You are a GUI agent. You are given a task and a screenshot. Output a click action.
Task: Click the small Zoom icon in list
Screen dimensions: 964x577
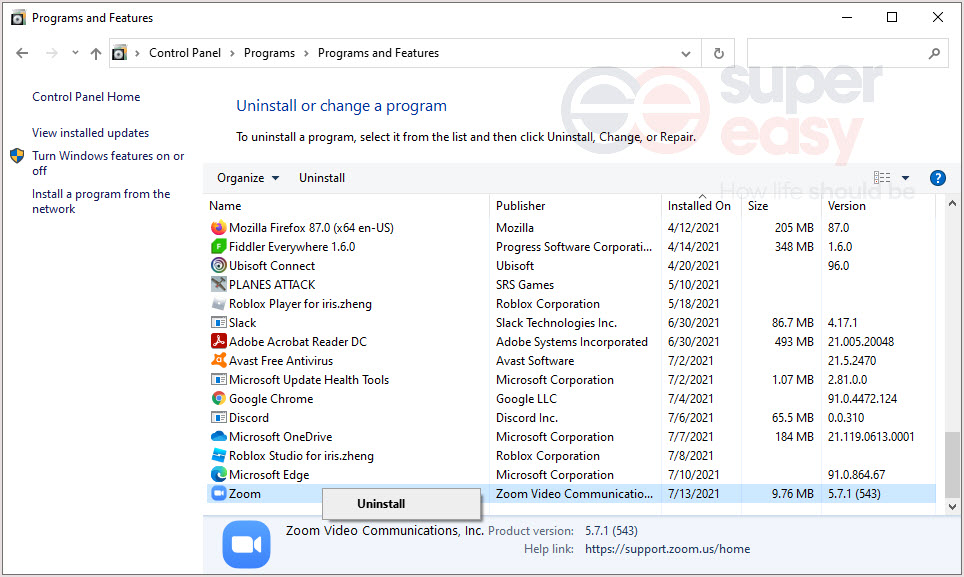(218, 493)
